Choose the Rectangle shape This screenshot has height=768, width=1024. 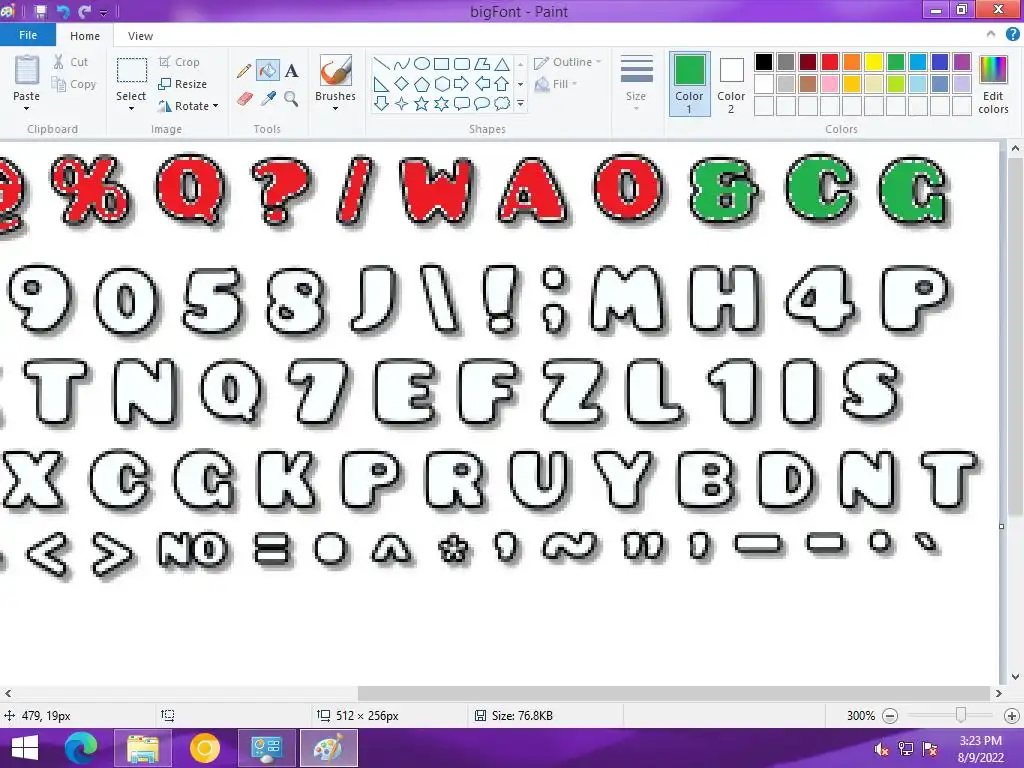click(441, 64)
